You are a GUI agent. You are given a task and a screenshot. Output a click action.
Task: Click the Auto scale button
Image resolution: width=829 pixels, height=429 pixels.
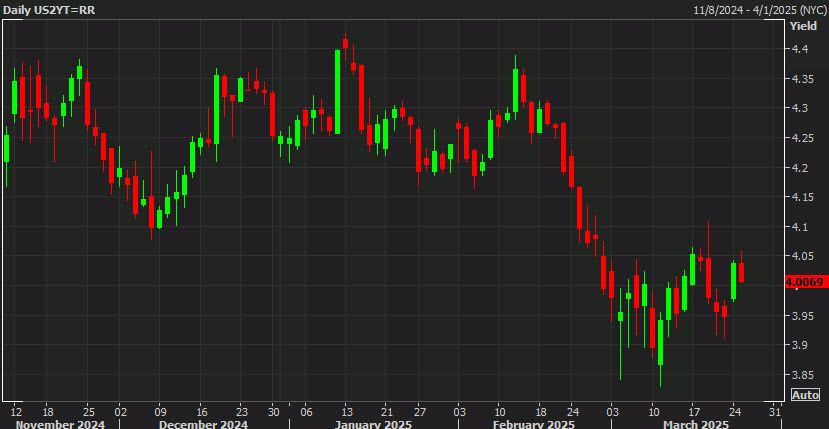[806, 394]
